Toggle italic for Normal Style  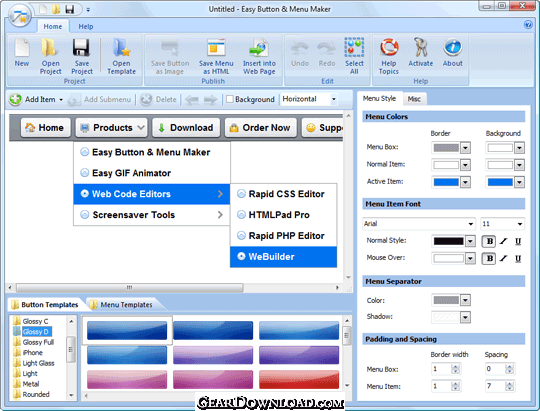tap(504, 241)
